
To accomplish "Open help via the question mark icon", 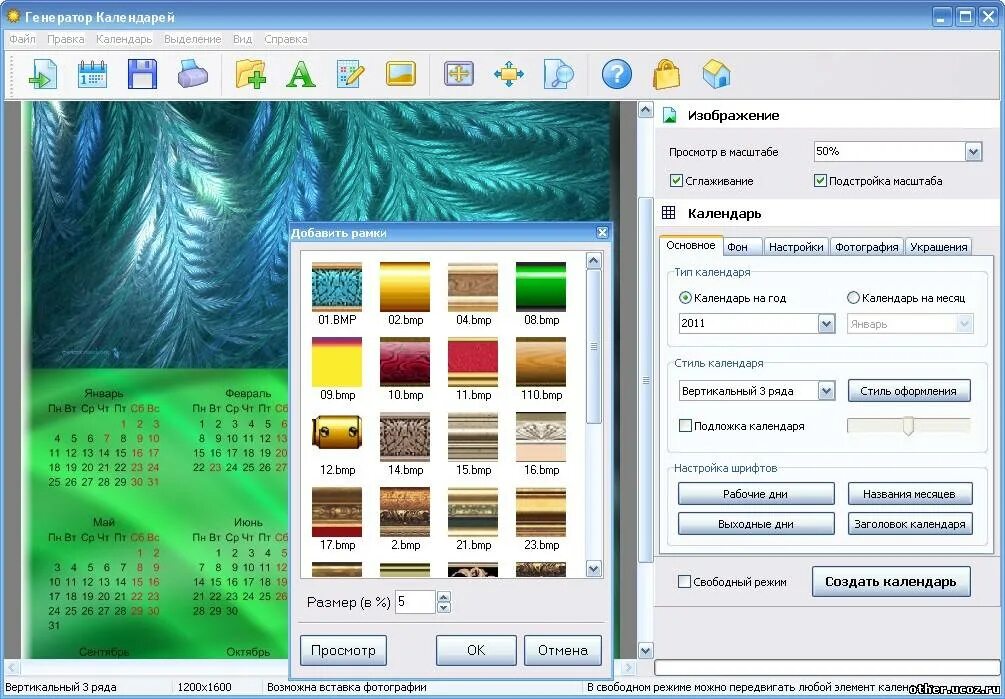I will coord(617,74).
